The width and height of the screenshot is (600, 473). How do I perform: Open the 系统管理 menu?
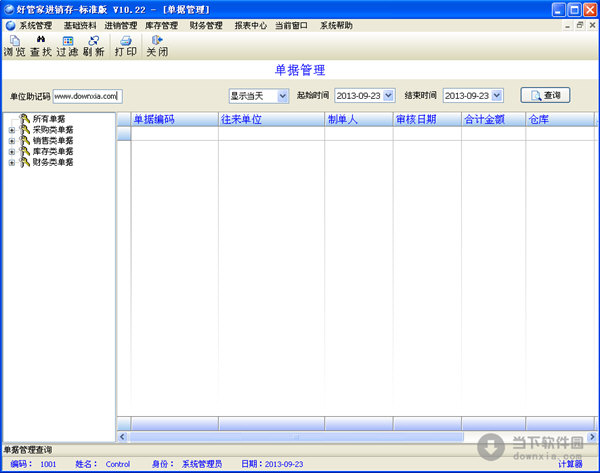click(35, 25)
